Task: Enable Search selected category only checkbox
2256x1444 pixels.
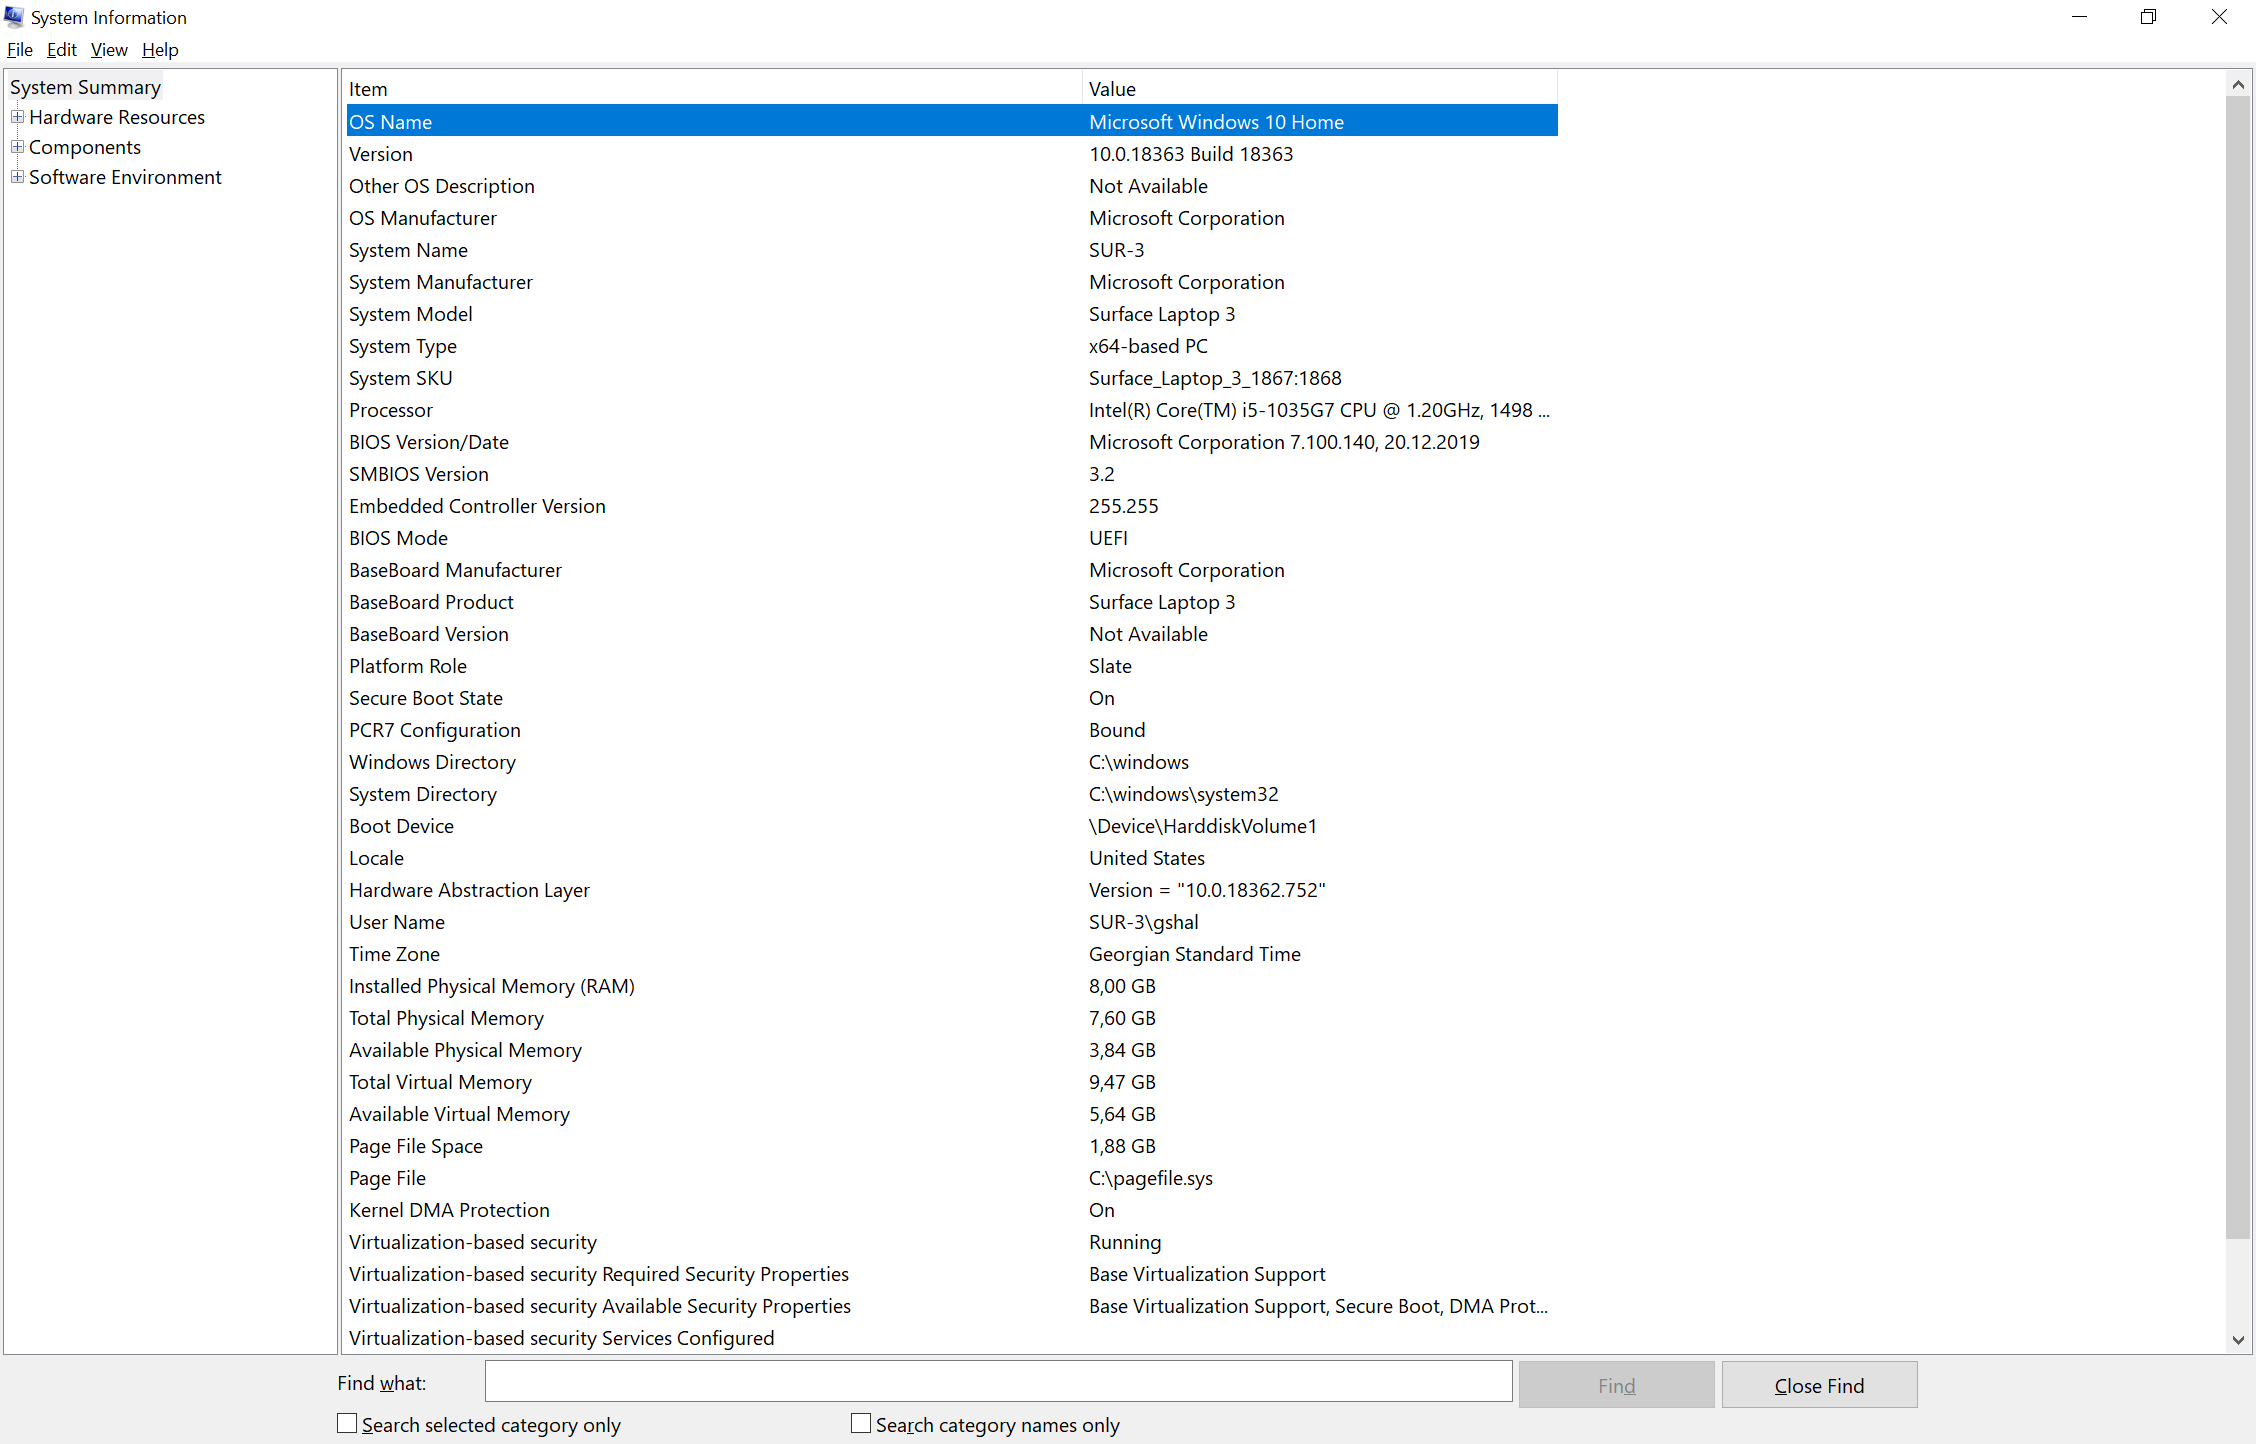Action: tap(347, 1423)
